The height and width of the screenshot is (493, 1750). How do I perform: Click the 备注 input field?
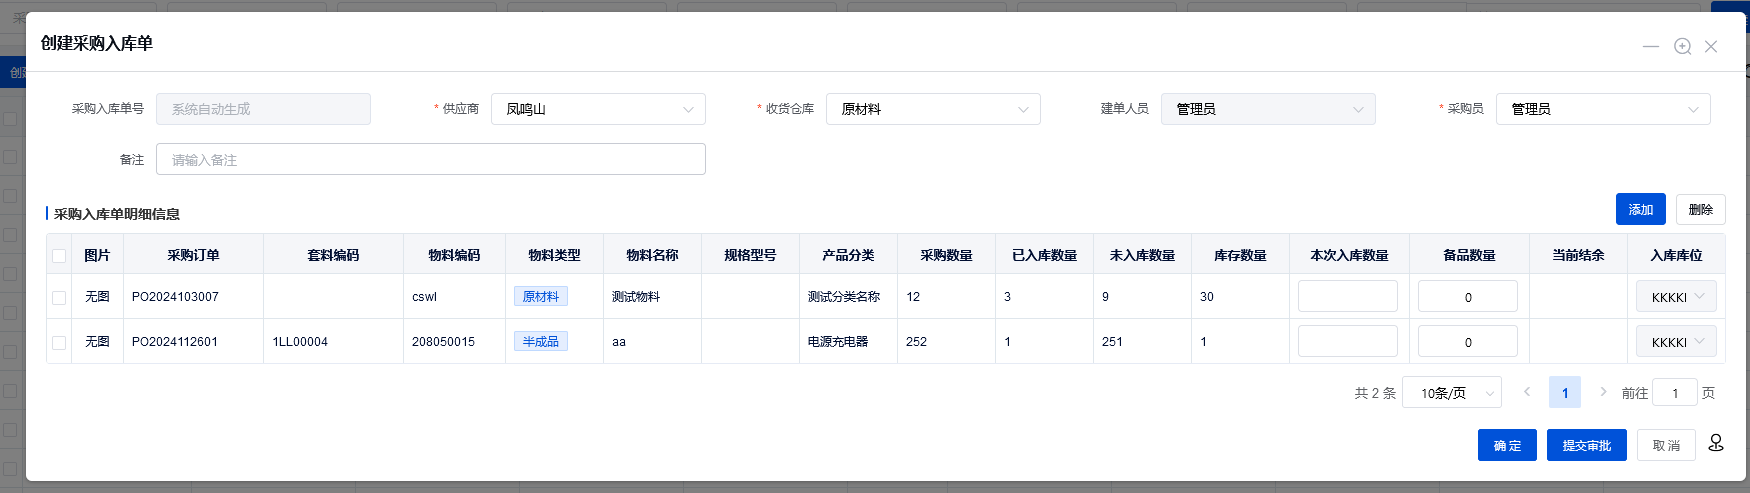431,159
